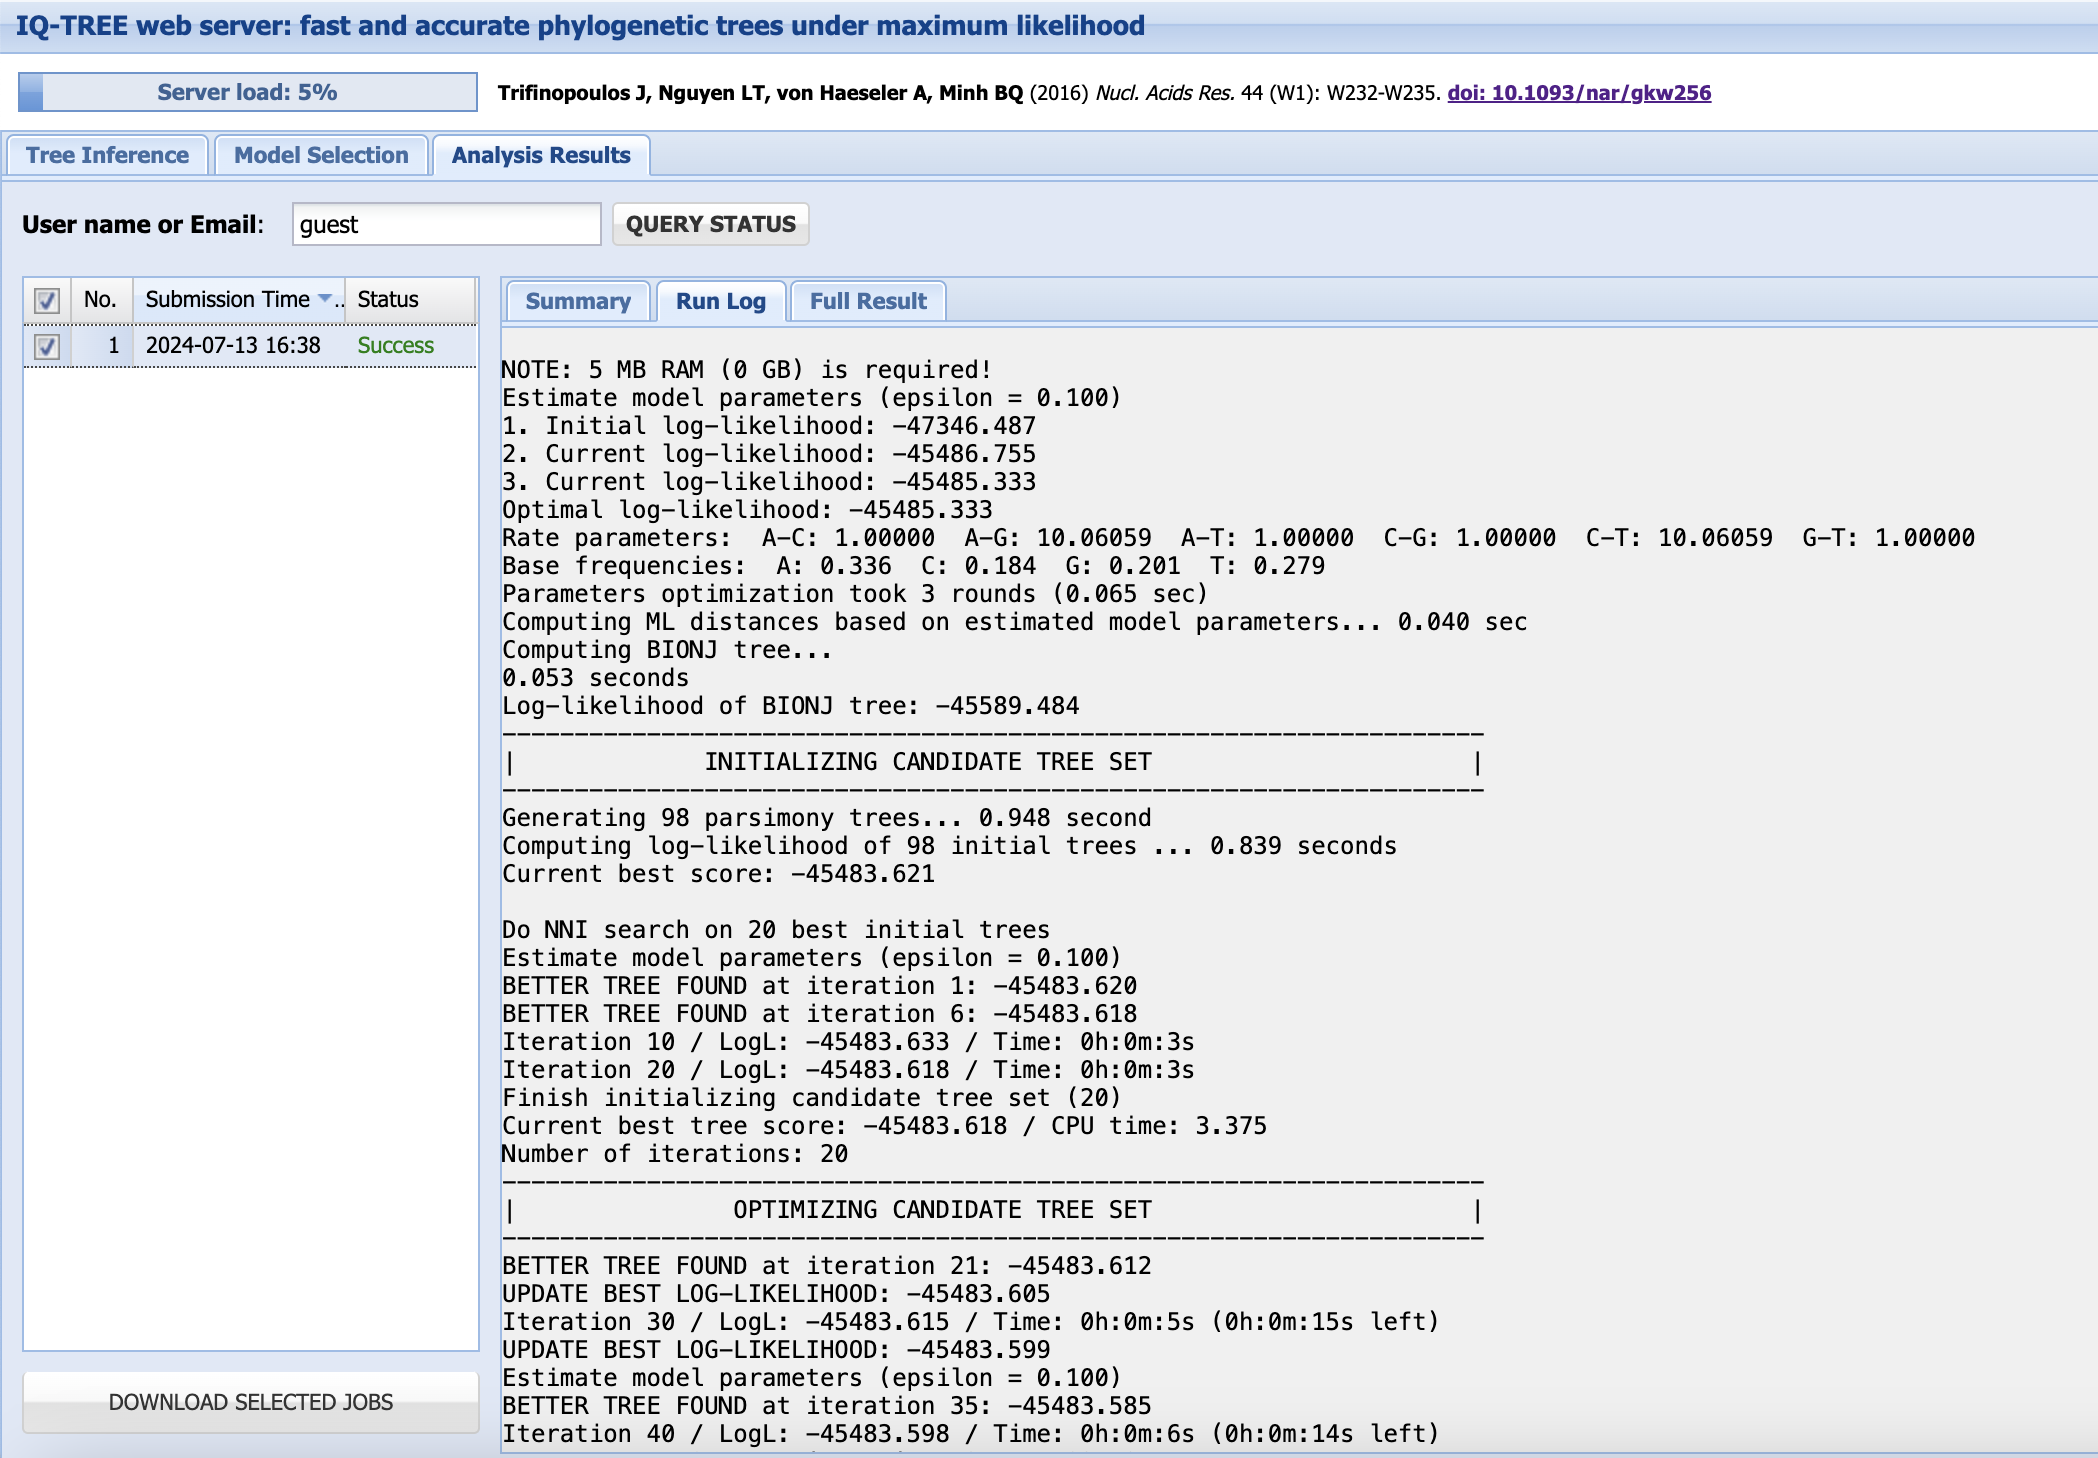This screenshot has width=2098, height=1458.
Task: Open the doi: 10.1093/nar/gkw256 link
Action: 1579,93
